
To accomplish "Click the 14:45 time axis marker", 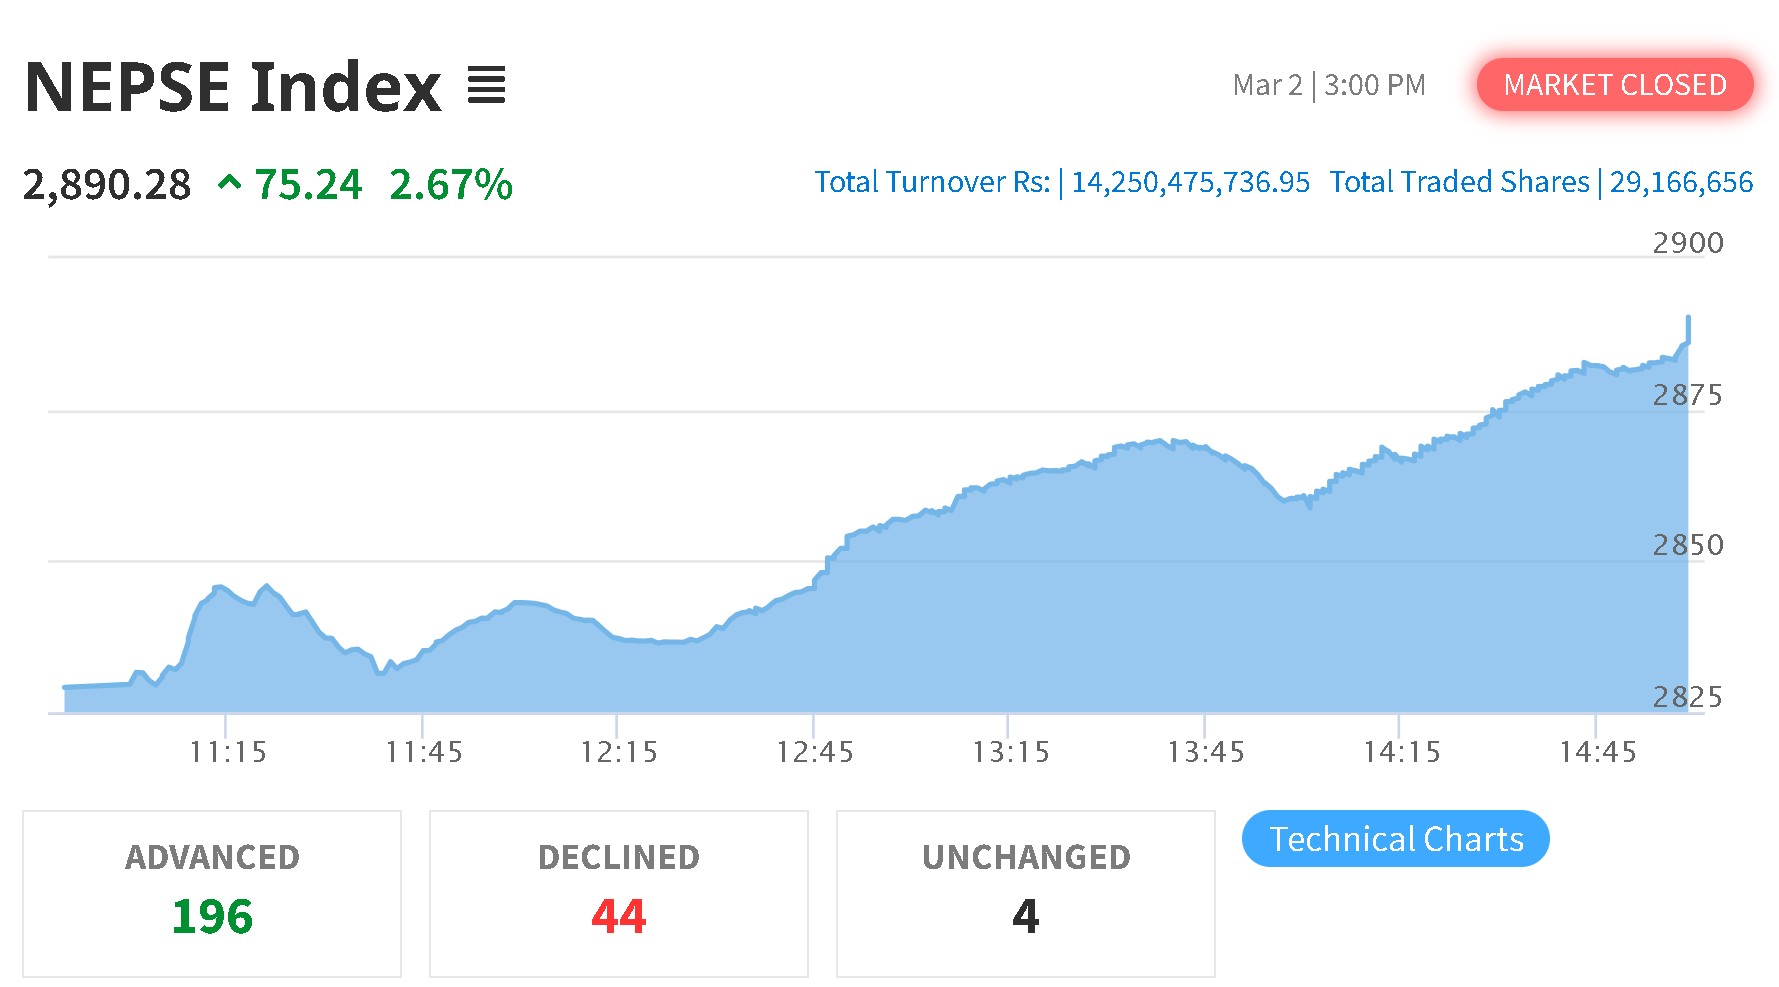I will pyautogui.click(x=1598, y=752).
